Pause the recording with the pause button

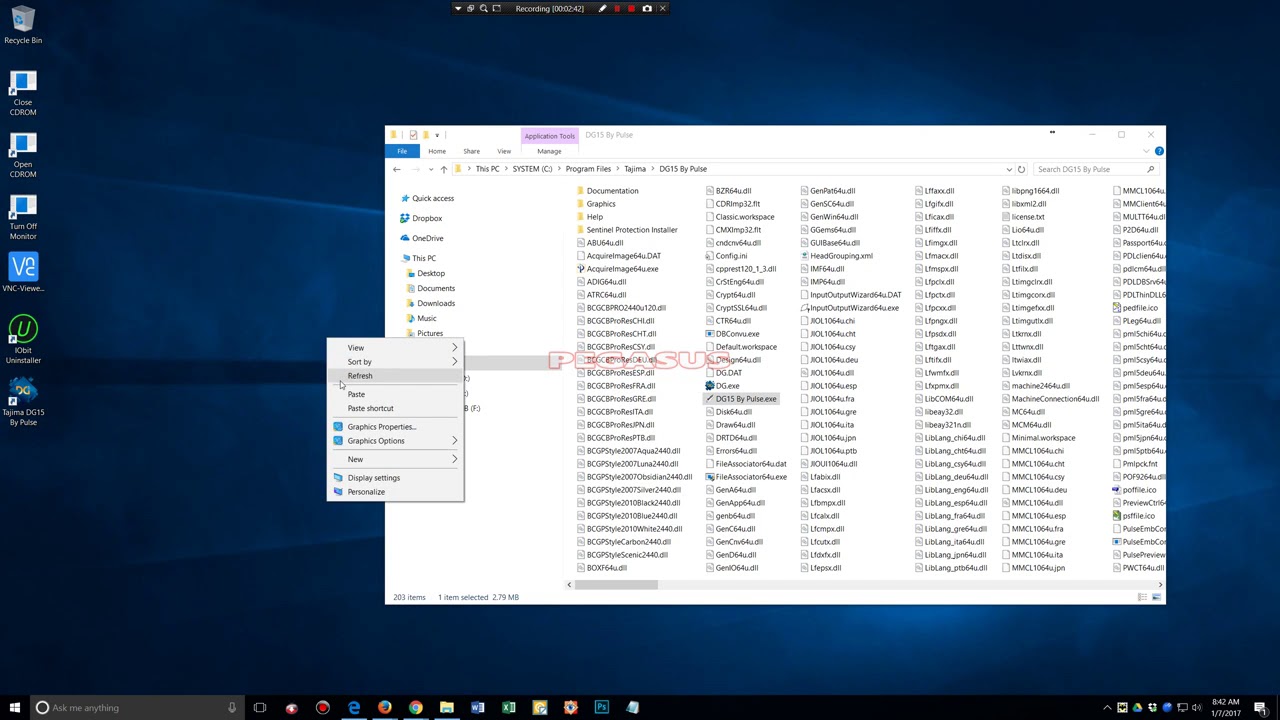pos(617,9)
